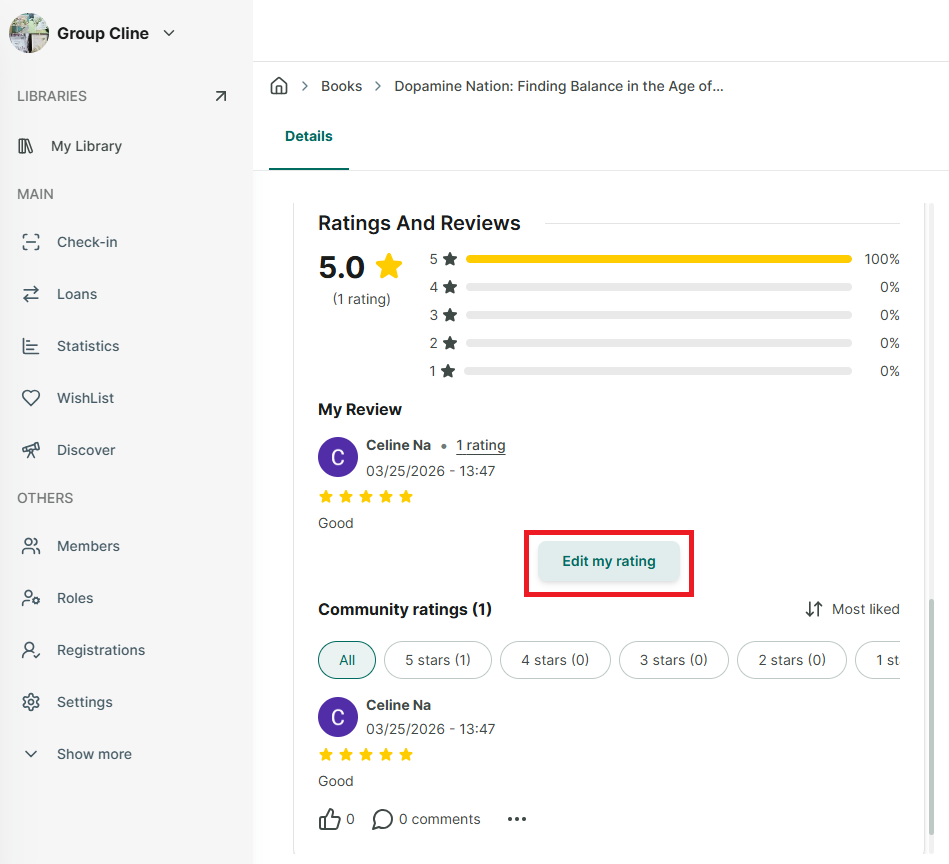Screen dimensions: 949x864
Task: Click the Discover telescope icon
Action: click(31, 450)
